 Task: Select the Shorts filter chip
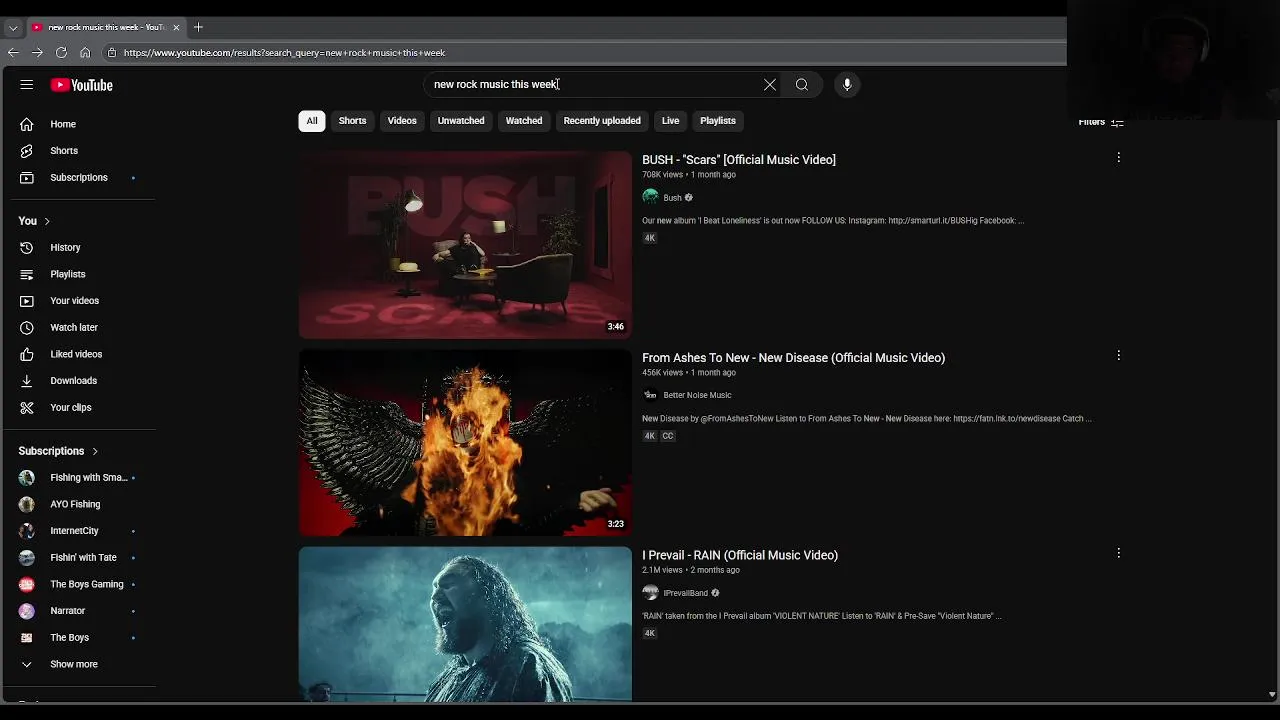tap(352, 121)
